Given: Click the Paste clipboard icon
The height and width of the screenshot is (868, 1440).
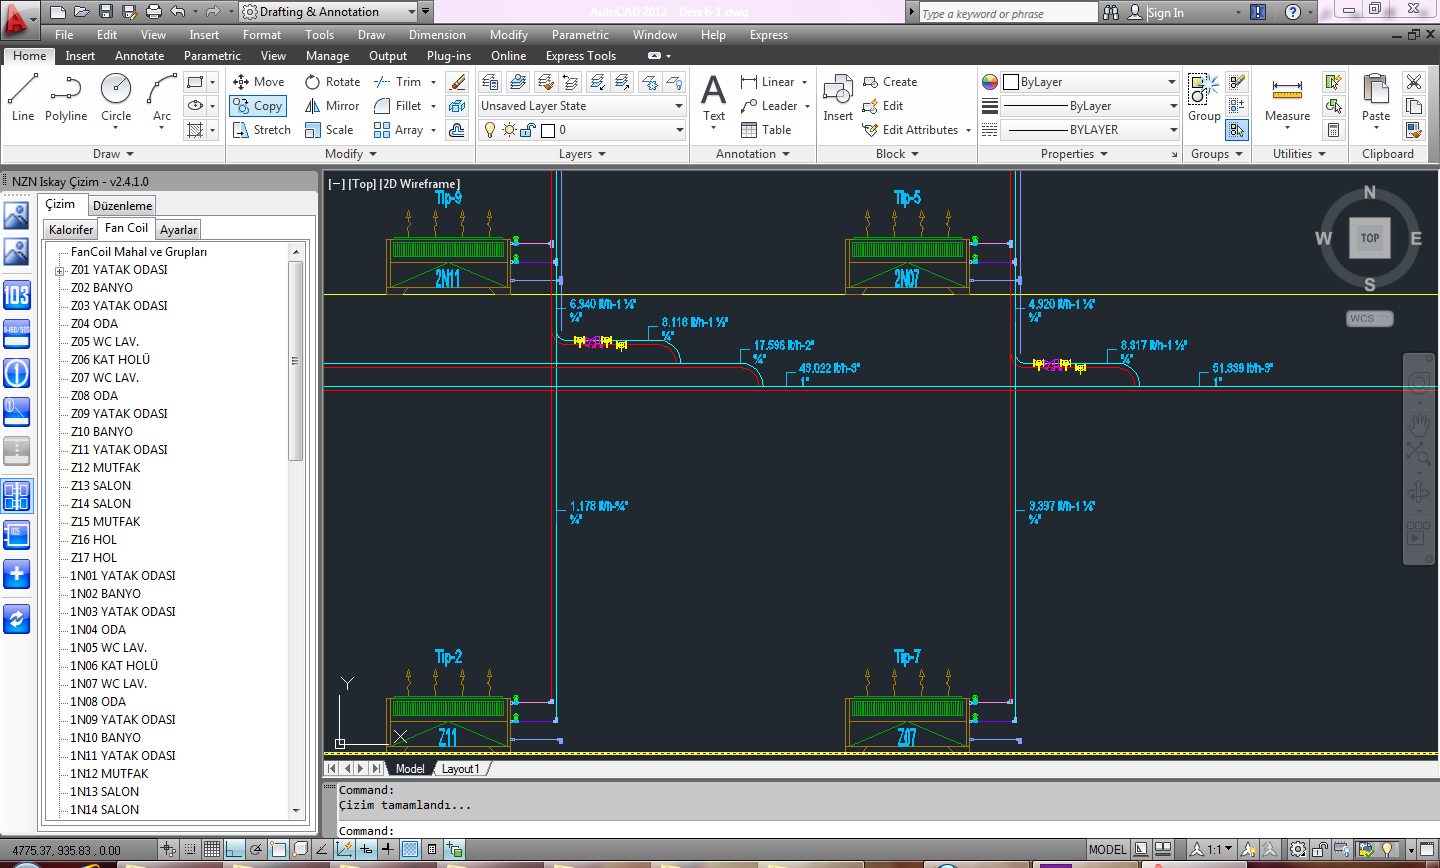Looking at the screenshot, I should click(x=1376, y=90).
